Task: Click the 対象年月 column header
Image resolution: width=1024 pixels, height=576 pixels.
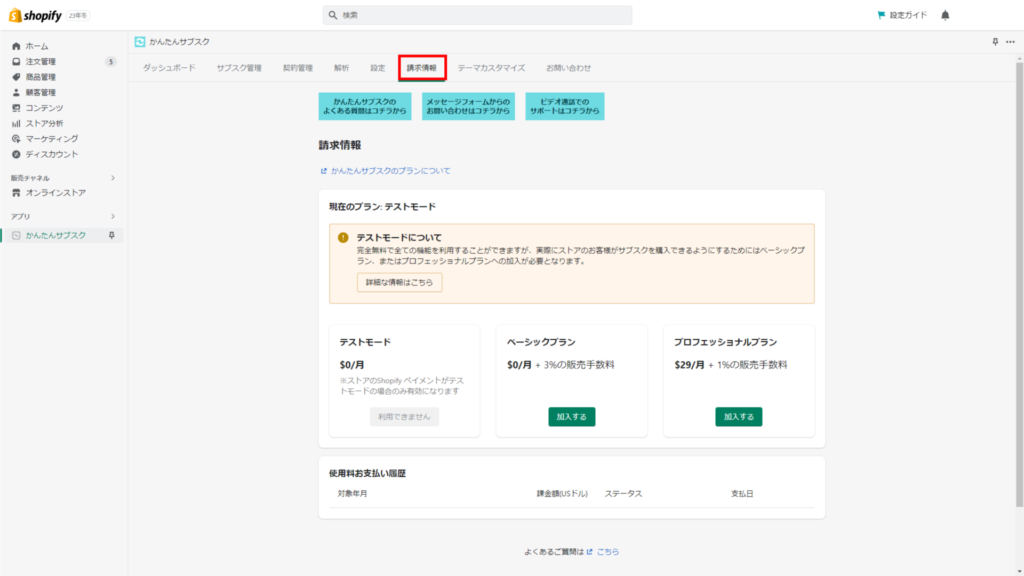Action: tap(352, 494)
